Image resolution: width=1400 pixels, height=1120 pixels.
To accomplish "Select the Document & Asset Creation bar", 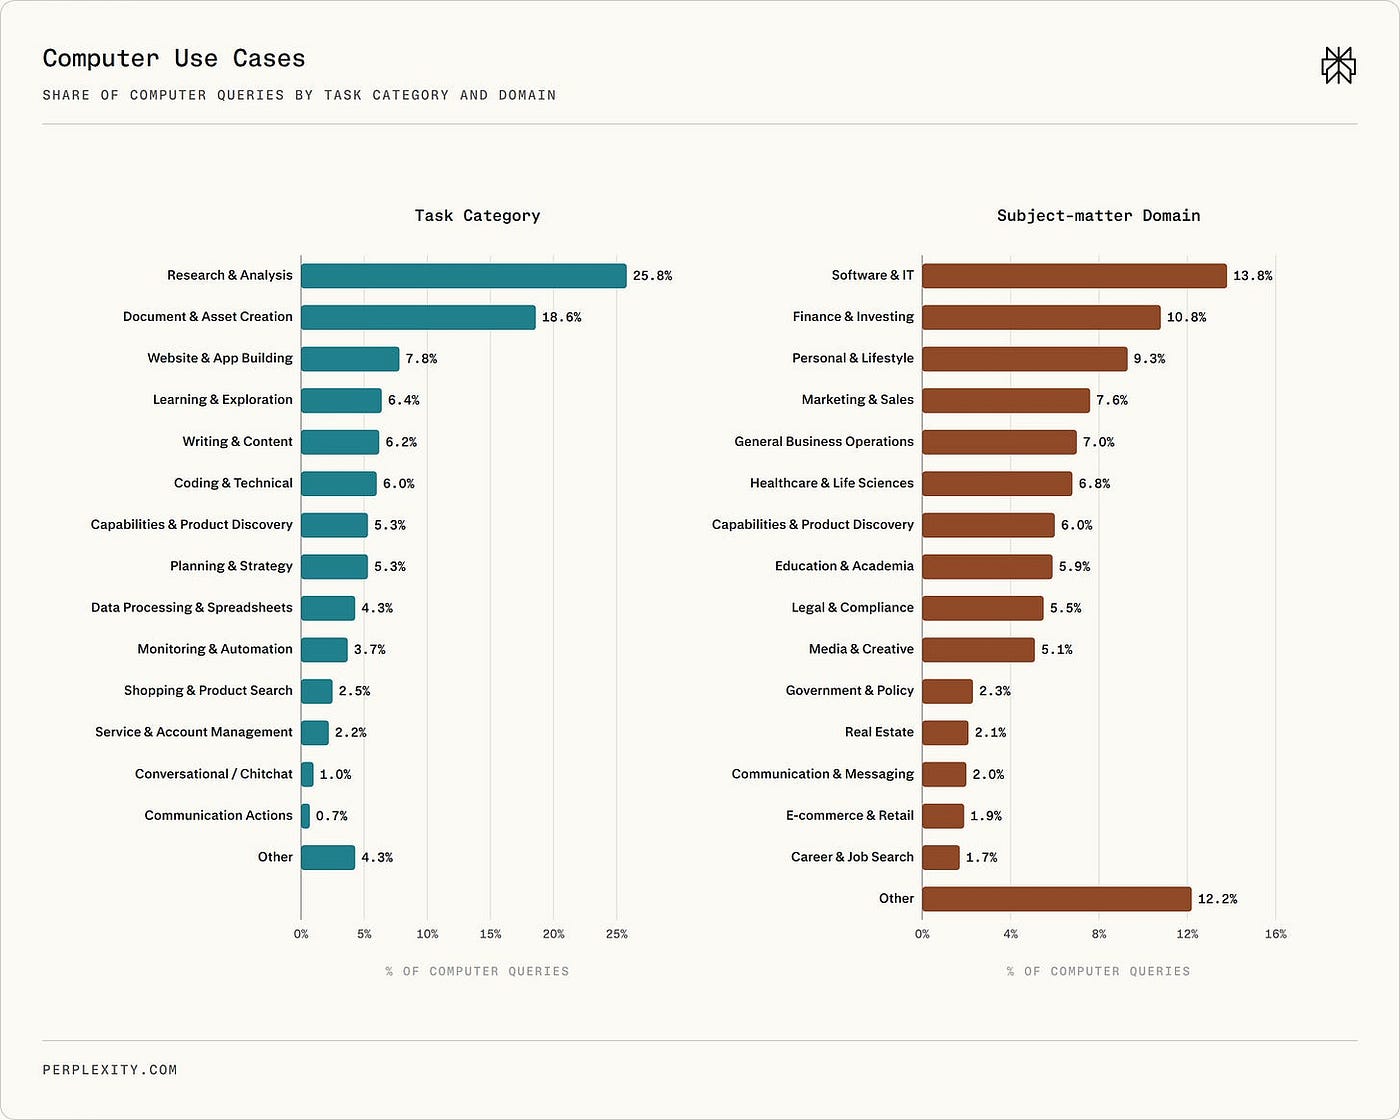I will point(418,317).
